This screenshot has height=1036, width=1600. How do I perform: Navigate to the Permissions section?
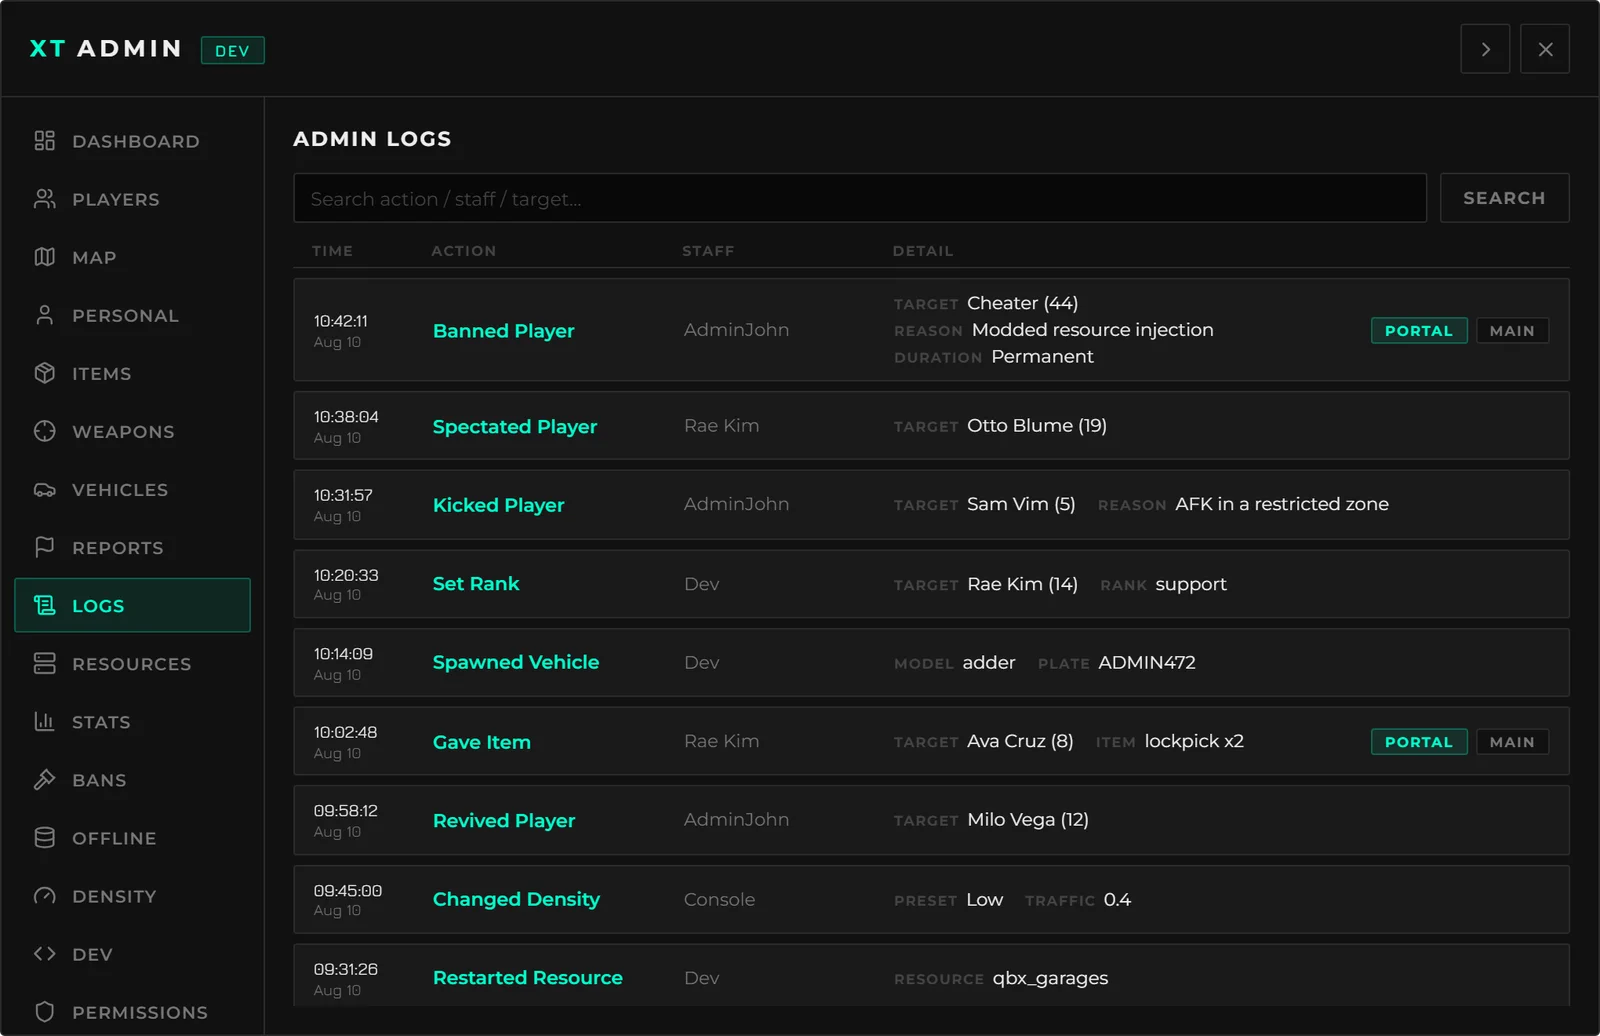(132, 1011)
